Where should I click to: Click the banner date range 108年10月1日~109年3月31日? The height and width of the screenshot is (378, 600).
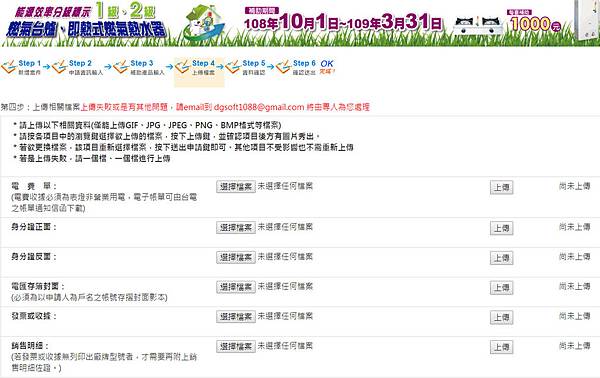(343, 22)
